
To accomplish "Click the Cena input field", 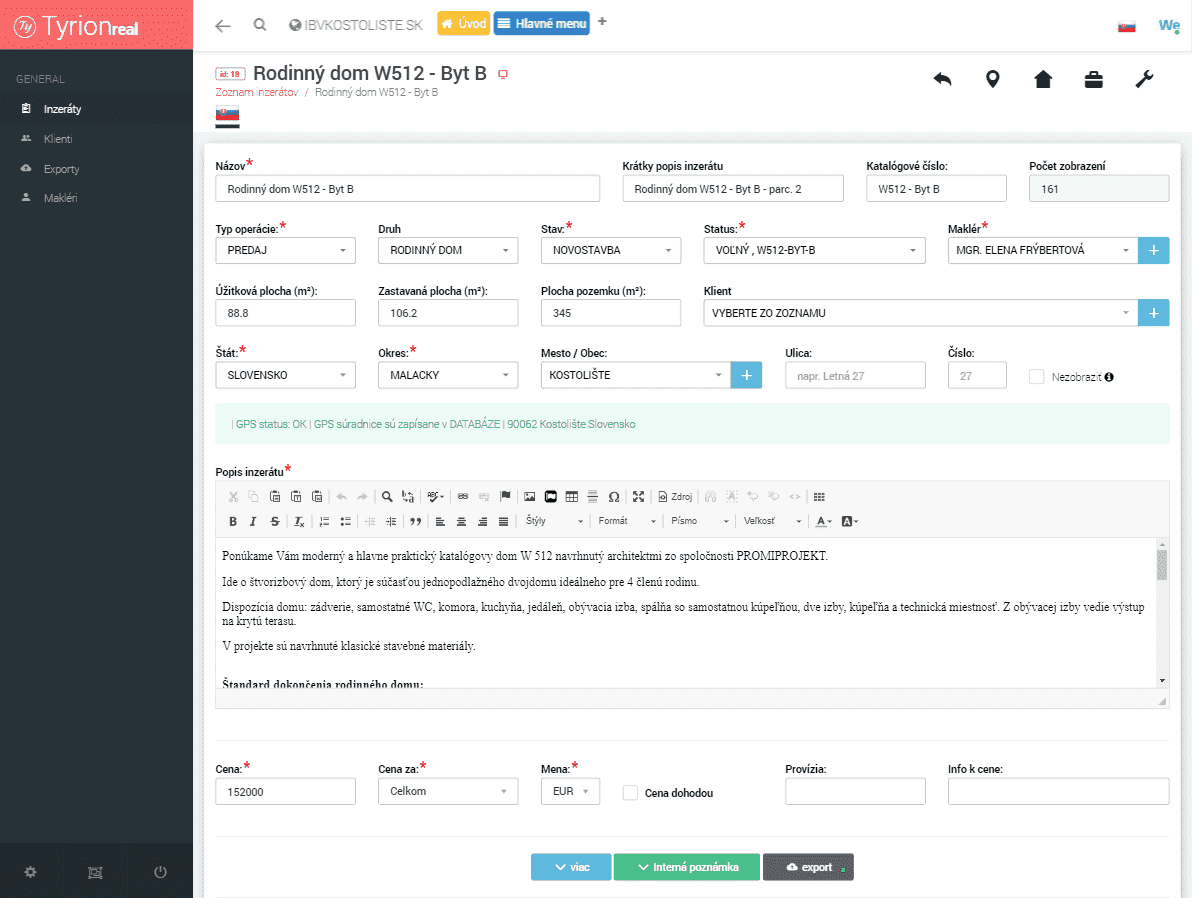I will click(x=285, y=791).
